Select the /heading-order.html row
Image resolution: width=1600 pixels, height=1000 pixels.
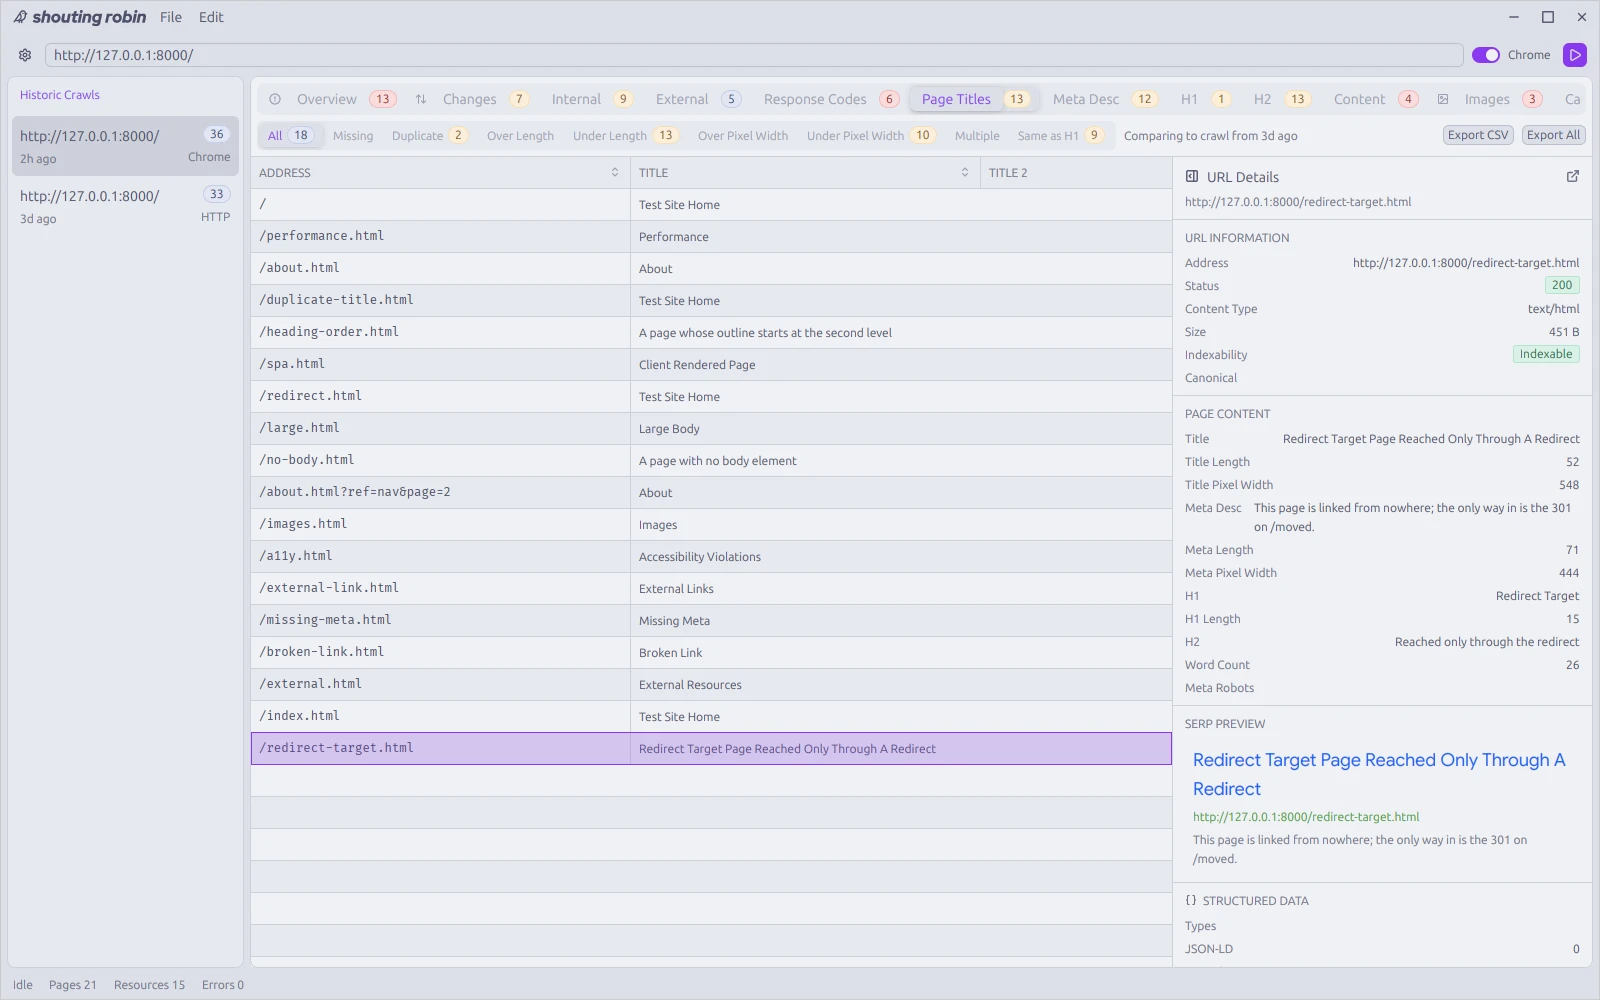(x=711, y=332)
